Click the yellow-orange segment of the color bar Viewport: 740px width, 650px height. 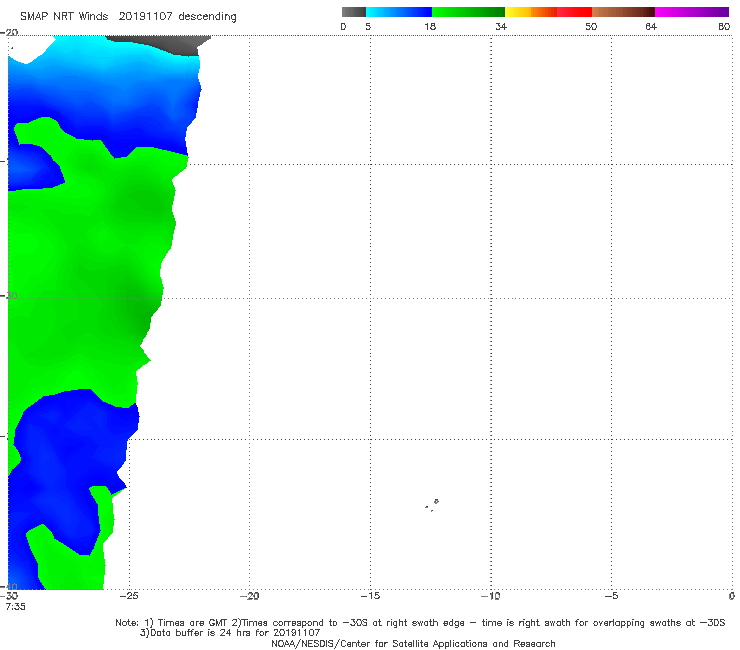coord(531,12)
